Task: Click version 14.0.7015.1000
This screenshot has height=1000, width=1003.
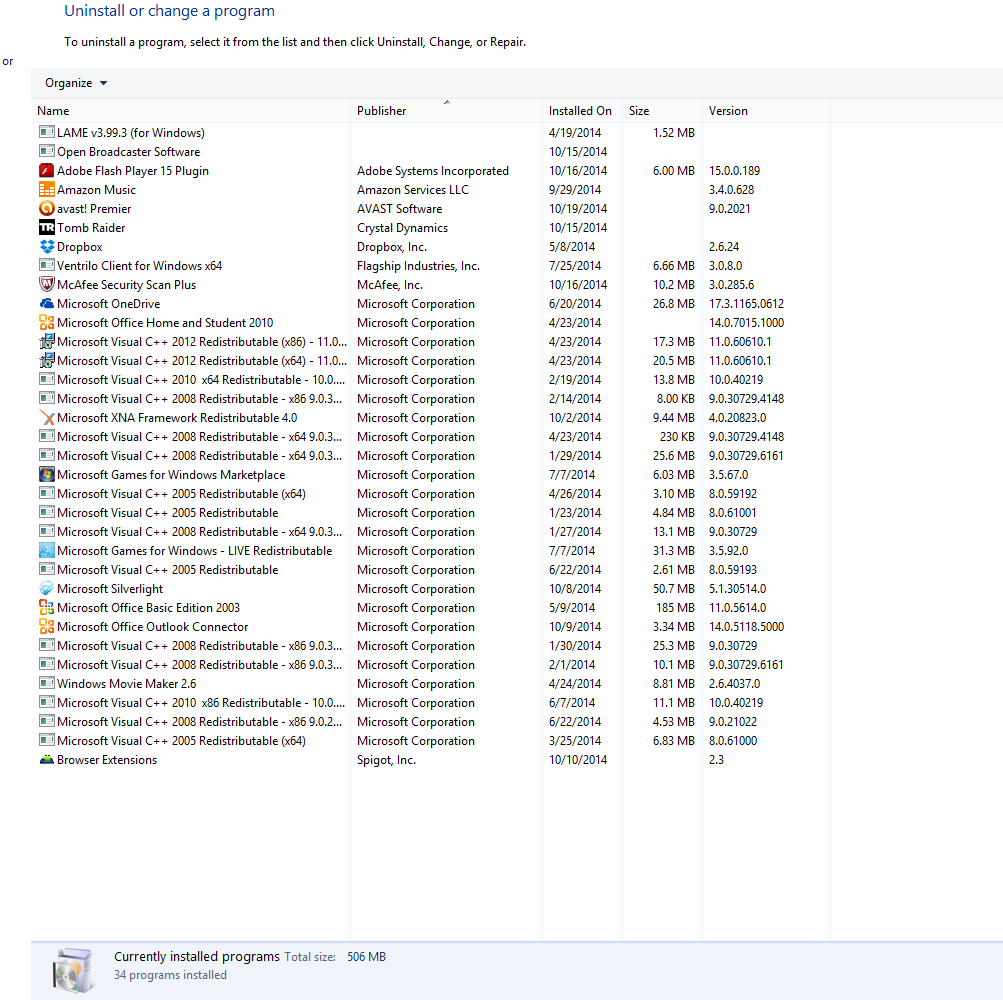Action: (746, 323)
